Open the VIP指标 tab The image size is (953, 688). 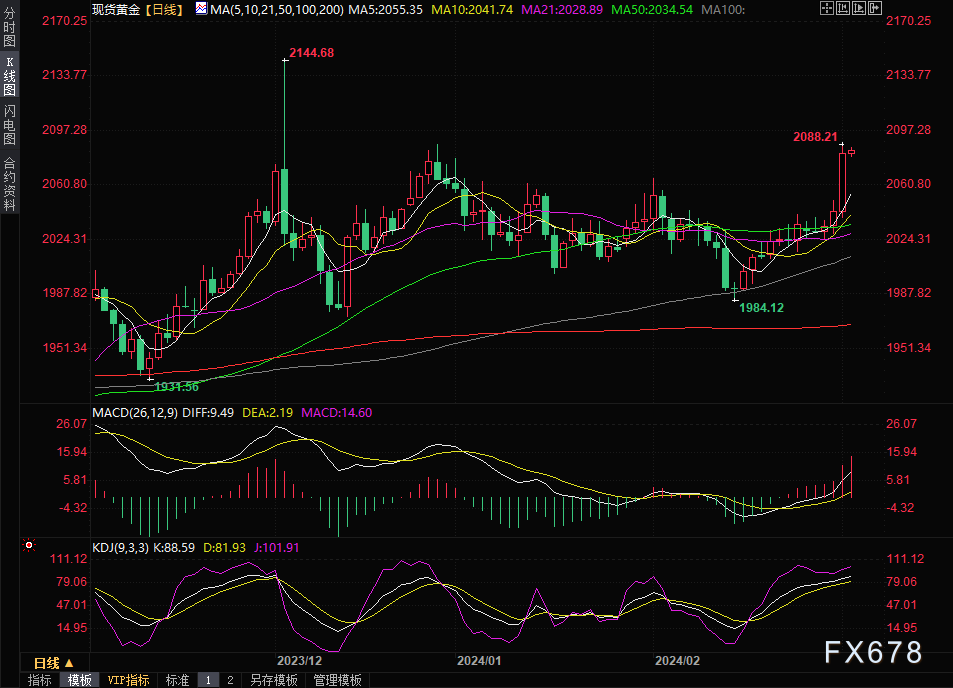click(x=128, y=680)
